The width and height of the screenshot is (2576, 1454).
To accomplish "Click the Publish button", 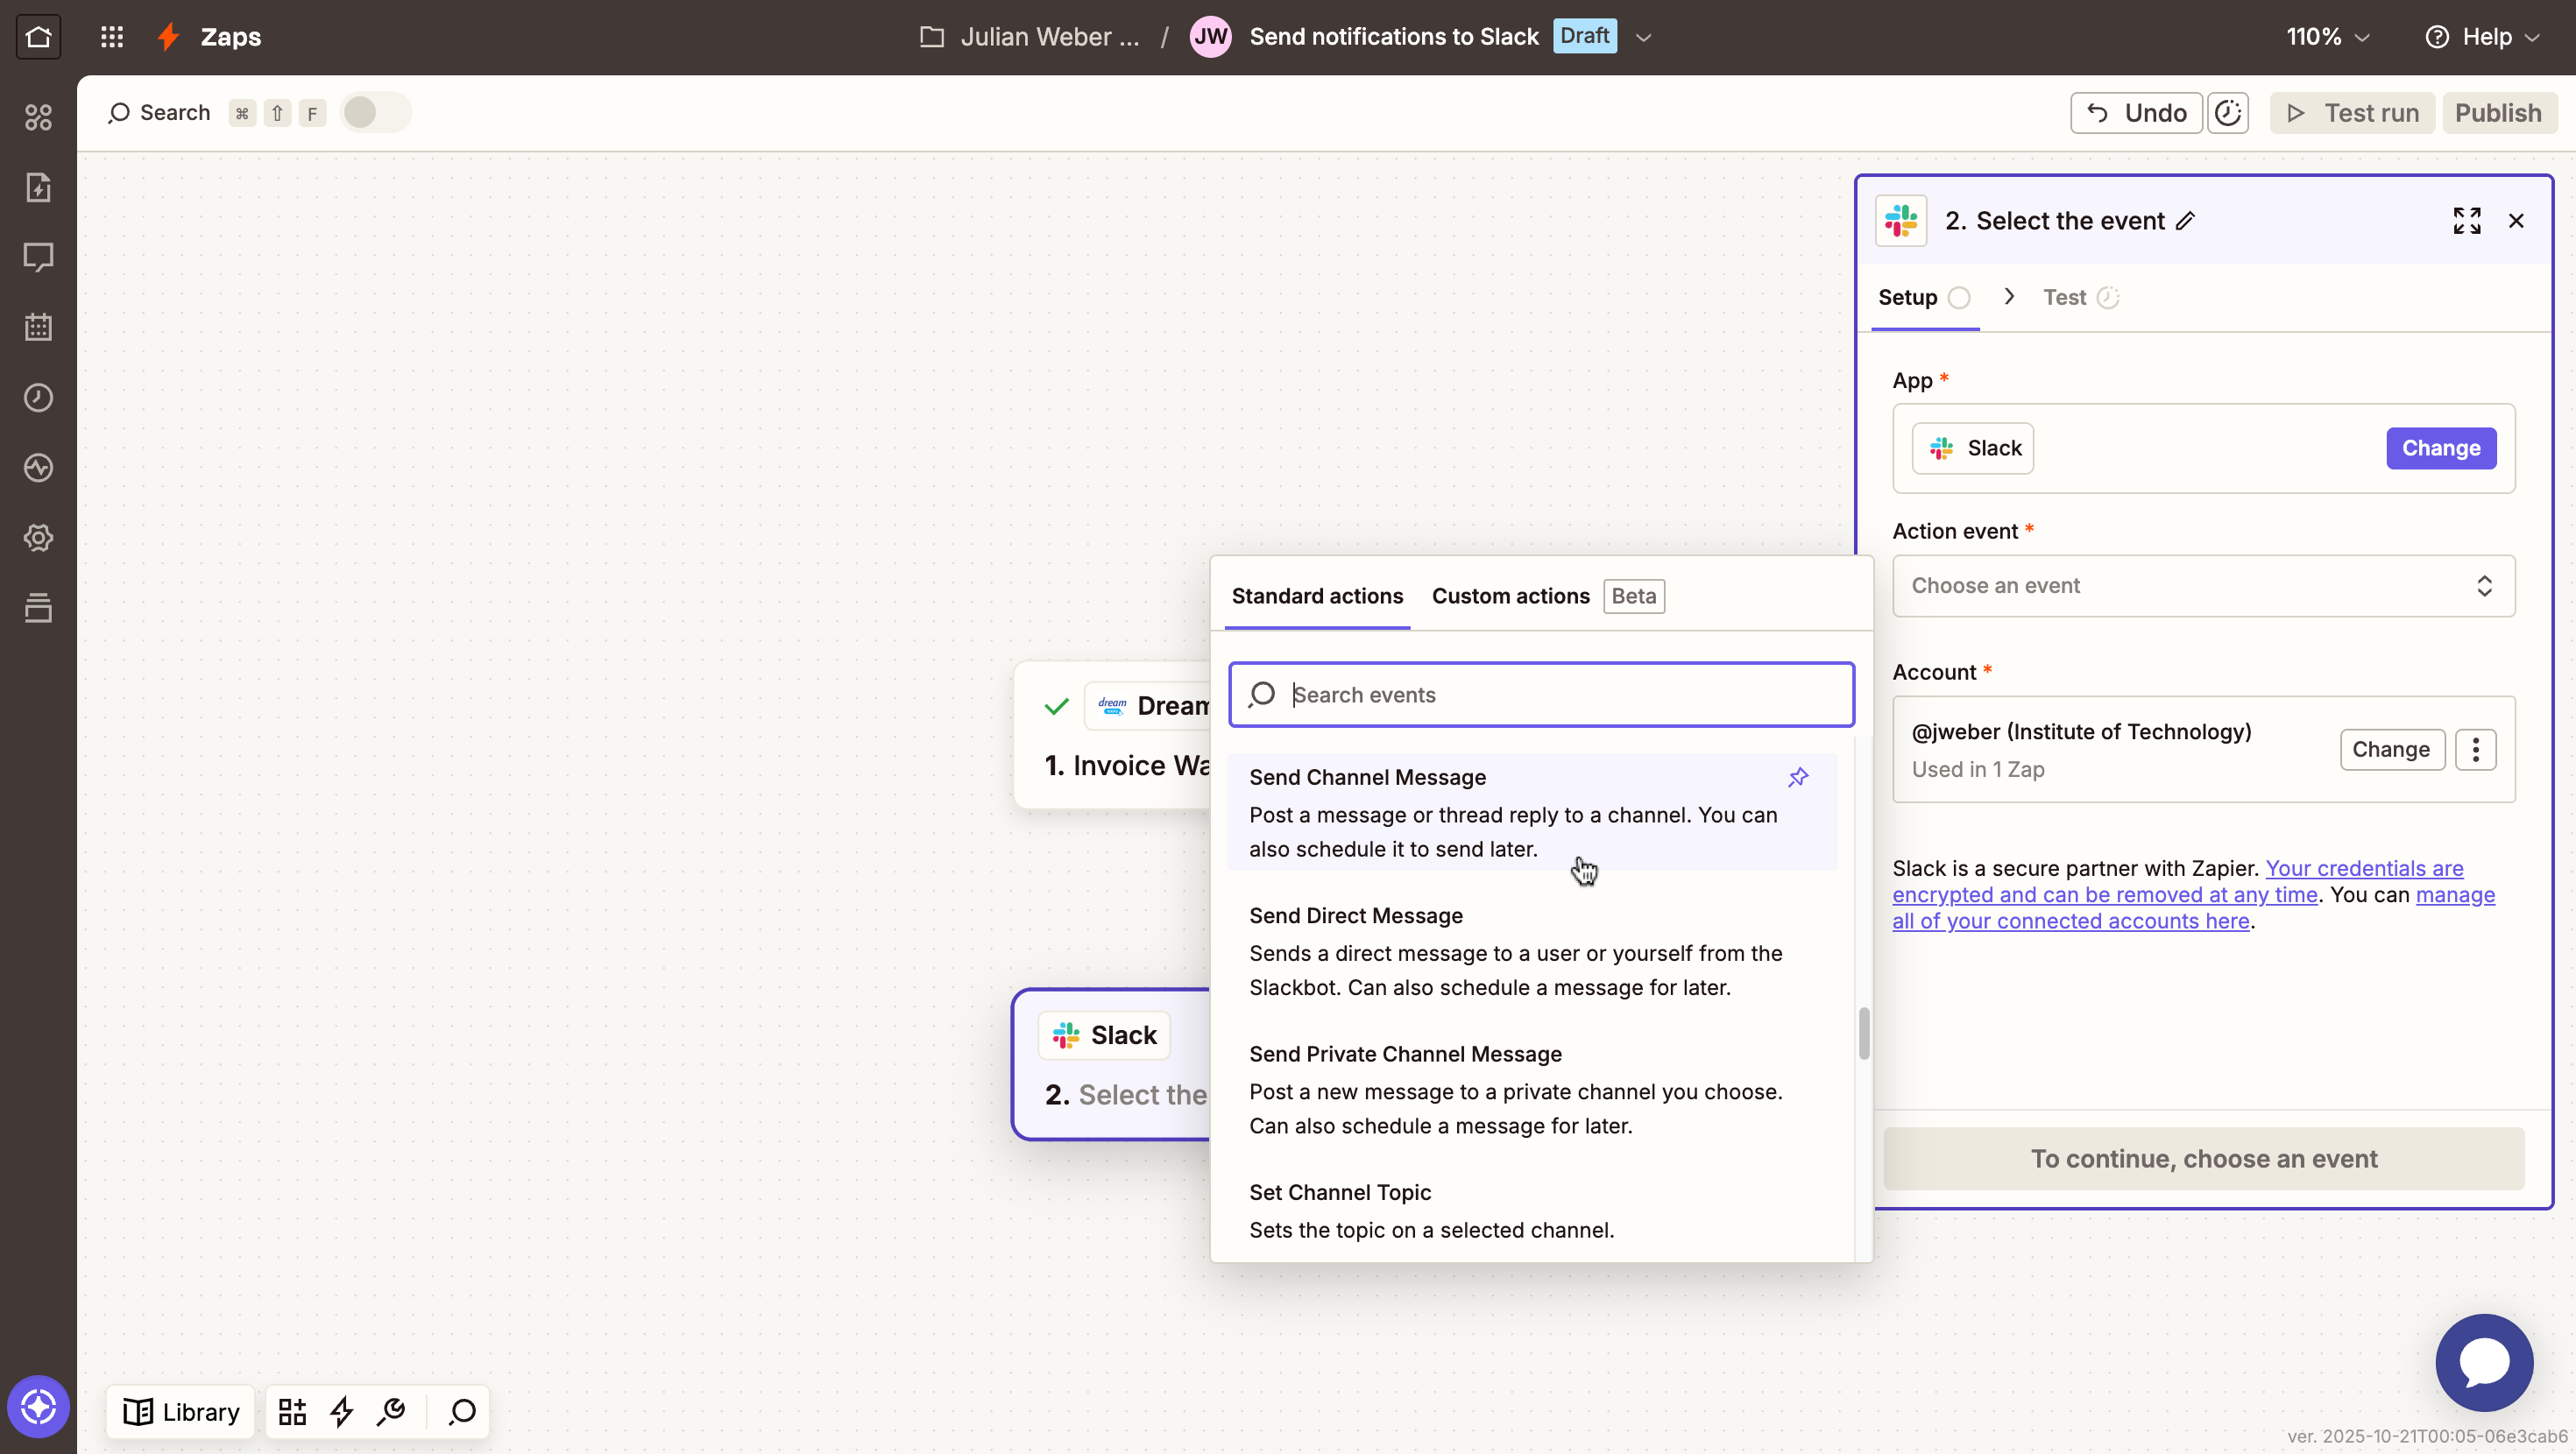I will pos(2498,113).
